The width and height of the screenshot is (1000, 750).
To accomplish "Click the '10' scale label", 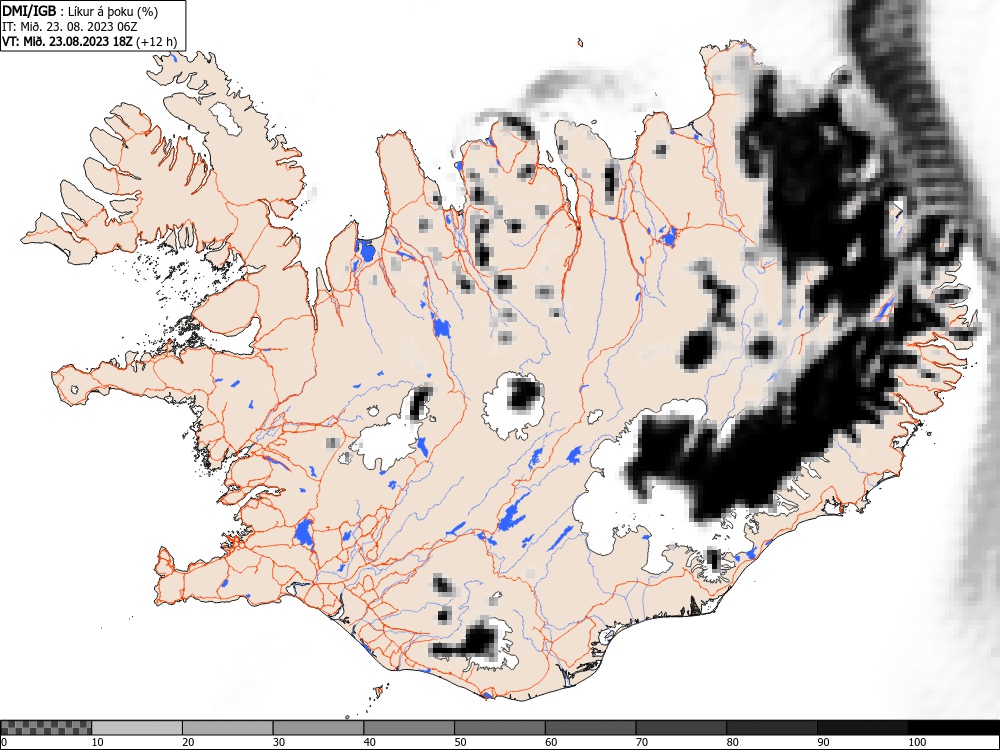I will point(98,742).
